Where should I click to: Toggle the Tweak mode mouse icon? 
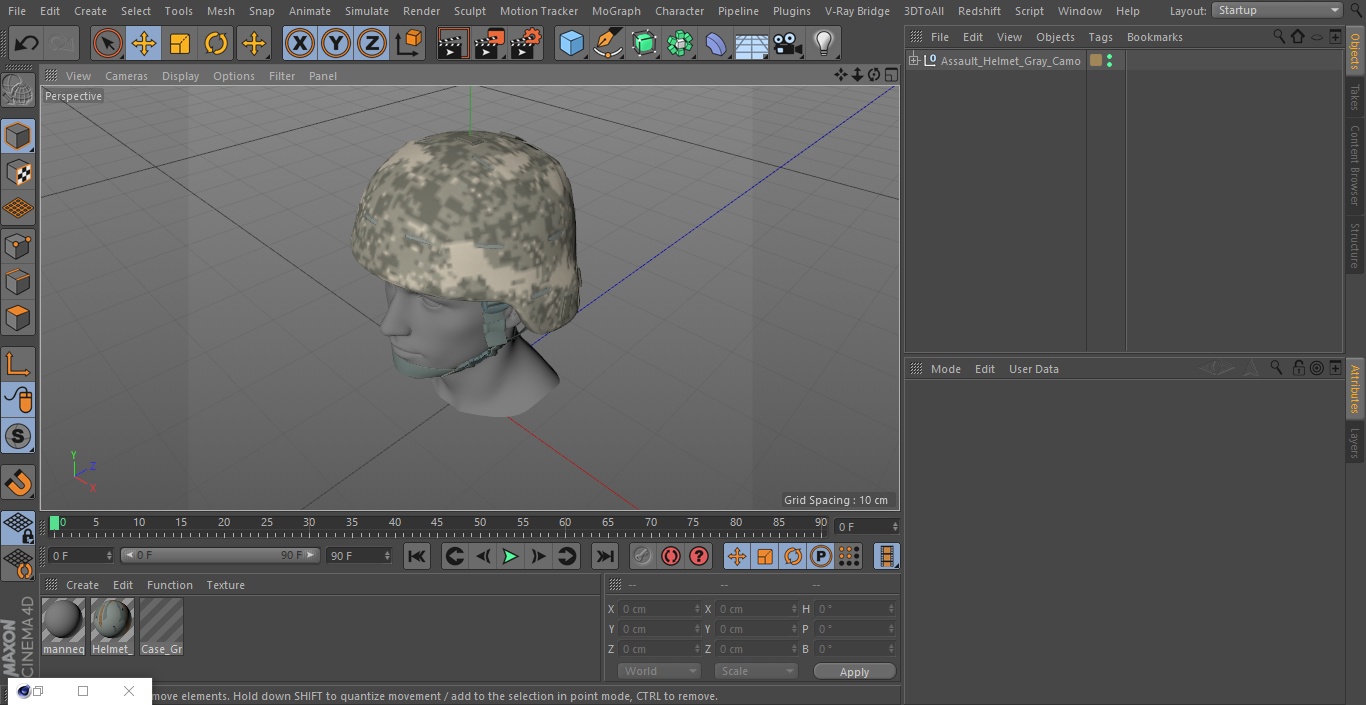18,400
